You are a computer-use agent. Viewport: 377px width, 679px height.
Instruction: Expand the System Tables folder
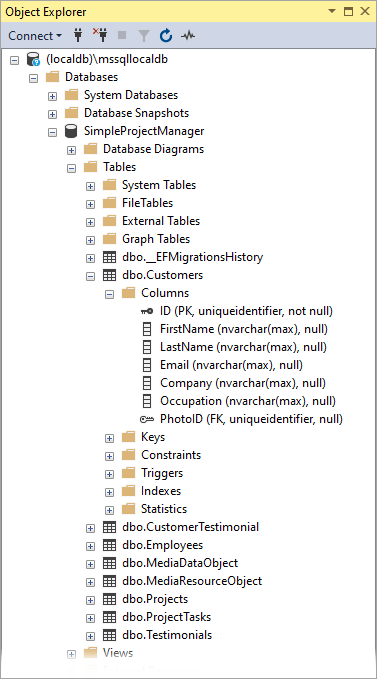point(90,186)
